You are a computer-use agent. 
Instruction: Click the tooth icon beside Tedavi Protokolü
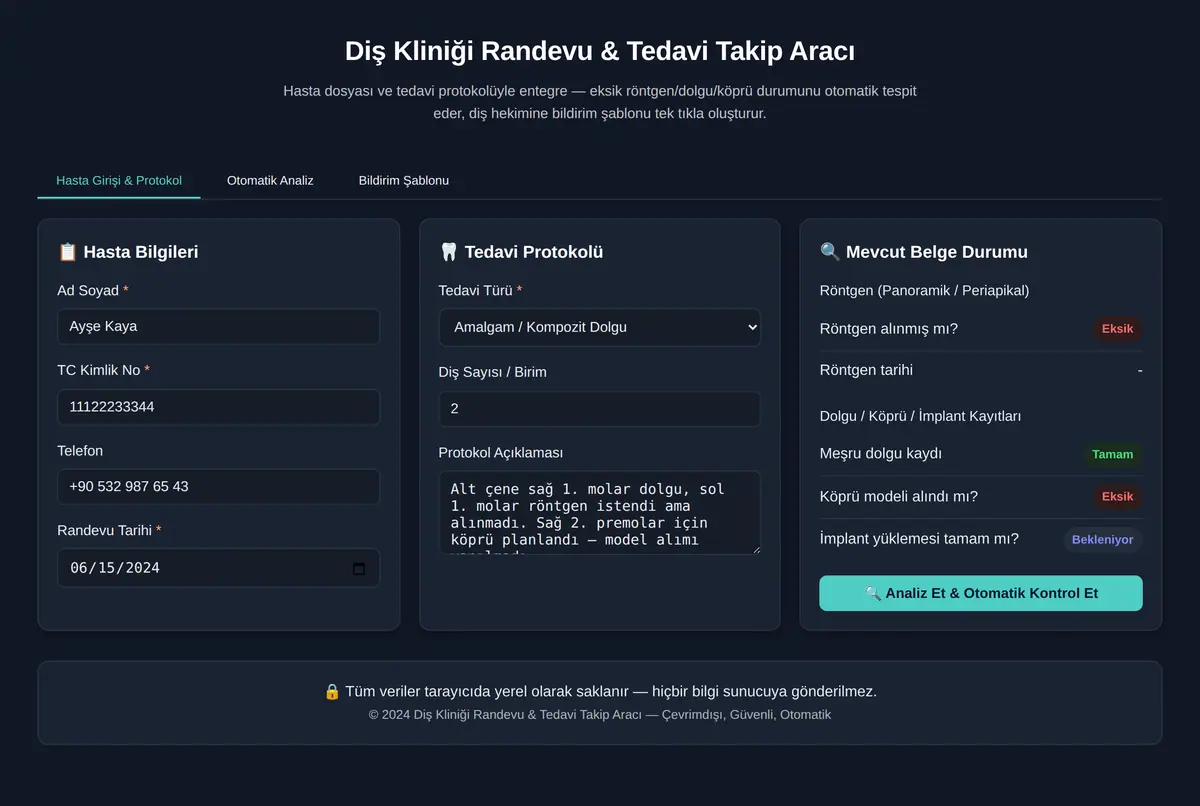(x=448, y=252)
